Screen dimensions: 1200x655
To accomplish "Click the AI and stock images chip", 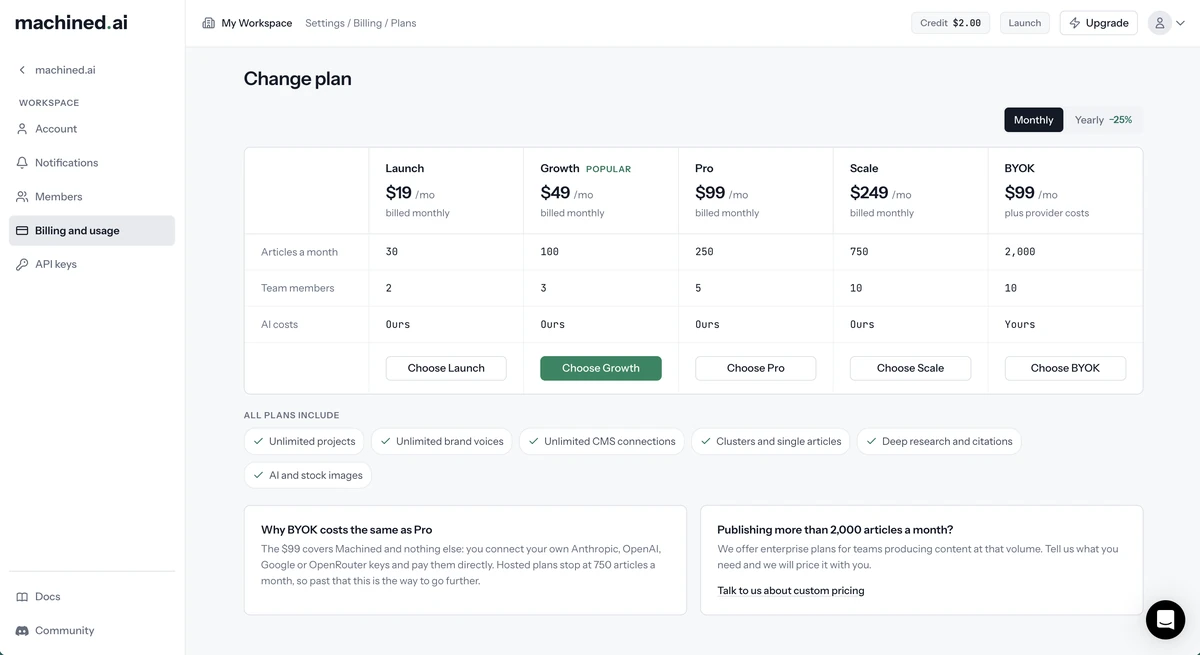I will [x=308, y=475].
